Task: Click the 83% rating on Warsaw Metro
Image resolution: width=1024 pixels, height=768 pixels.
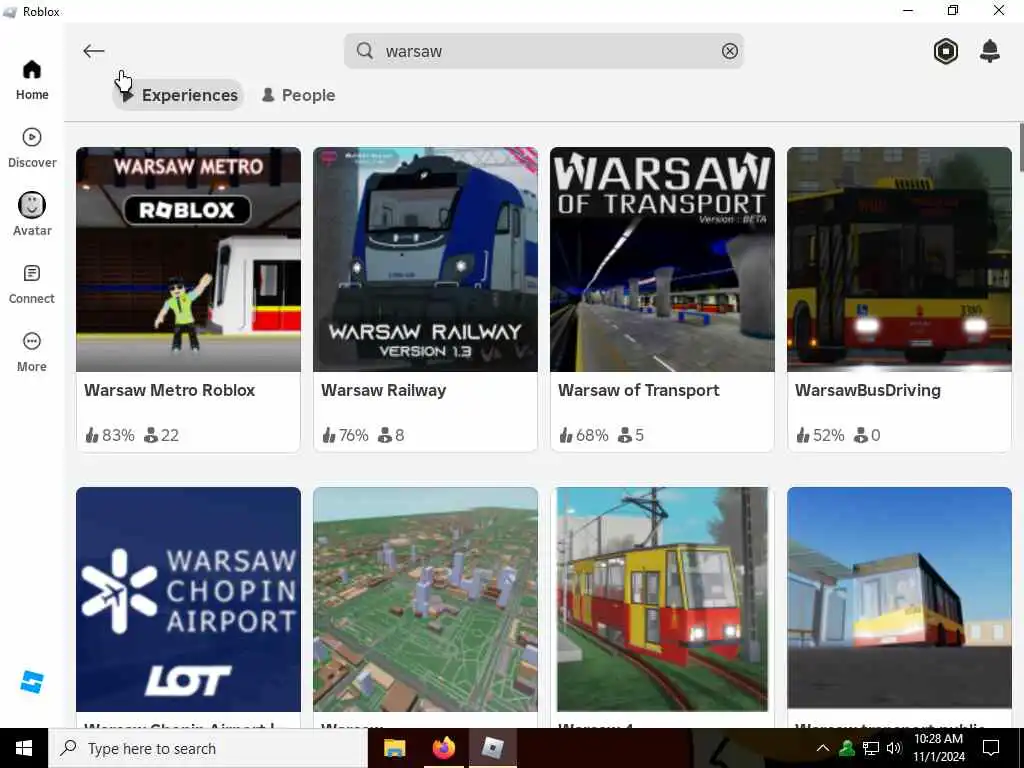Action: coord(110,435)
